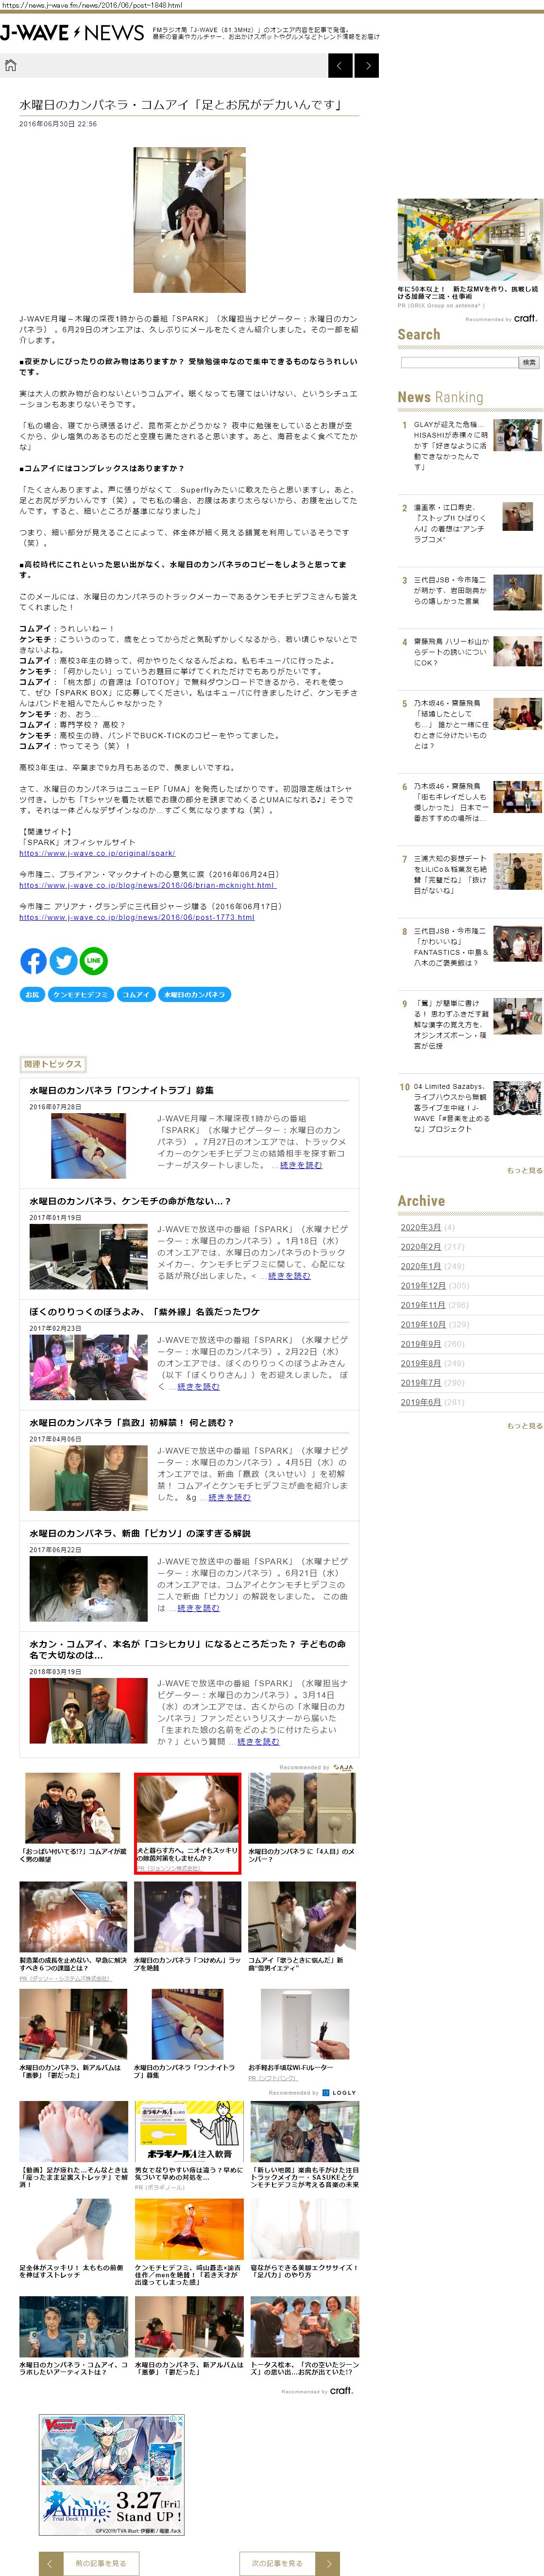Share the article on Twitter
Screen dimensions: 544x2576
[x=64, y=961]
